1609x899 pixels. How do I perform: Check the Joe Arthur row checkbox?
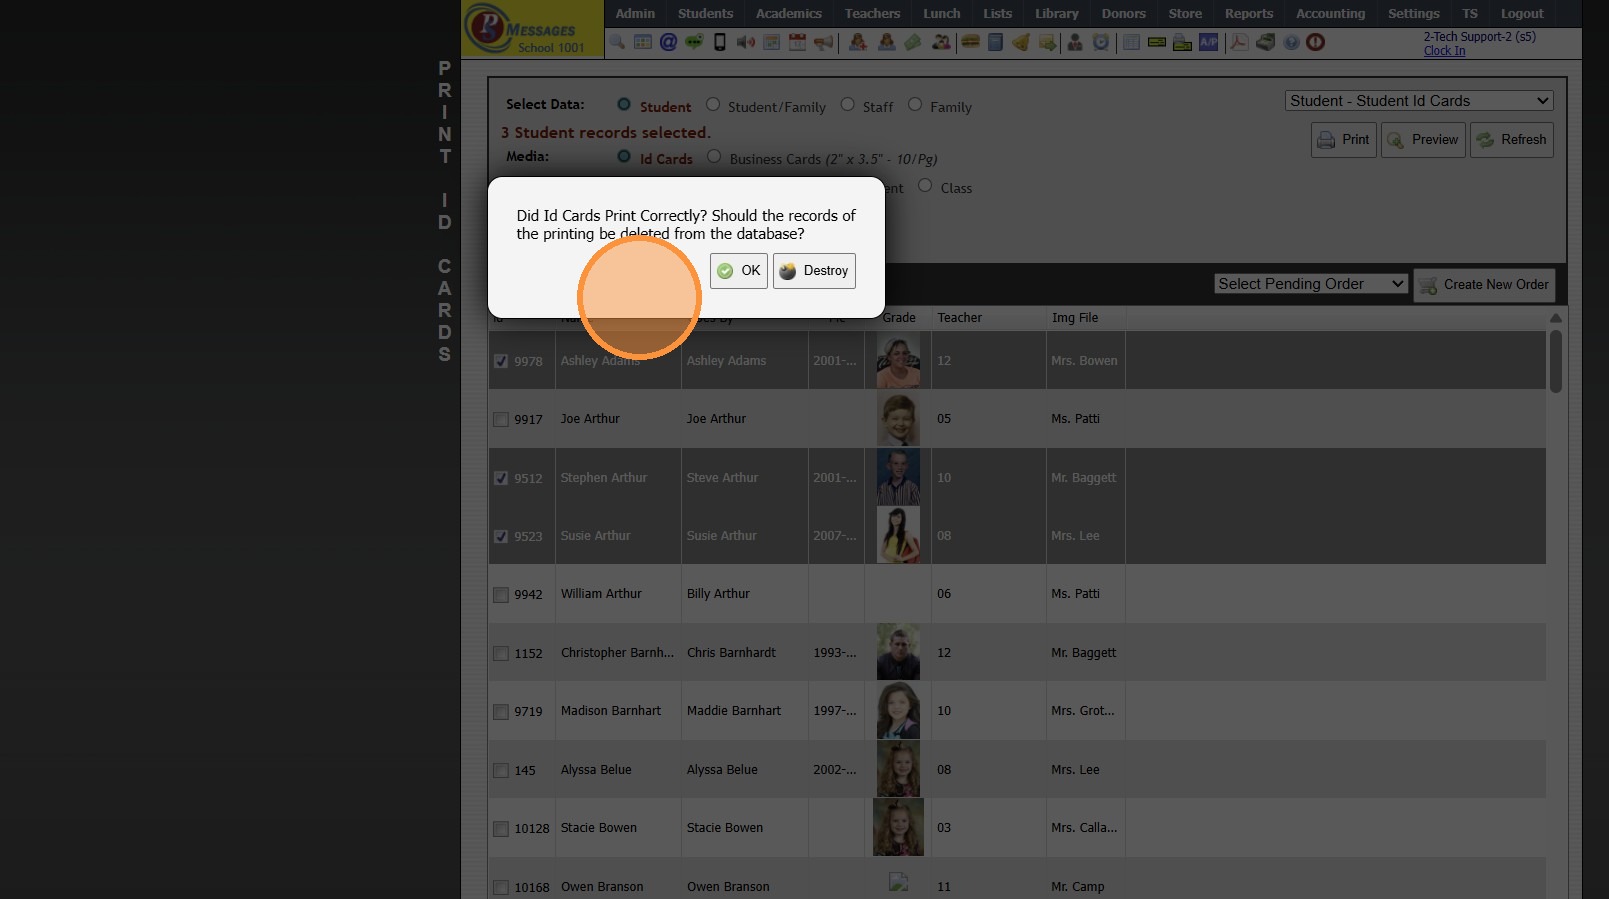[x=501, y=419]
